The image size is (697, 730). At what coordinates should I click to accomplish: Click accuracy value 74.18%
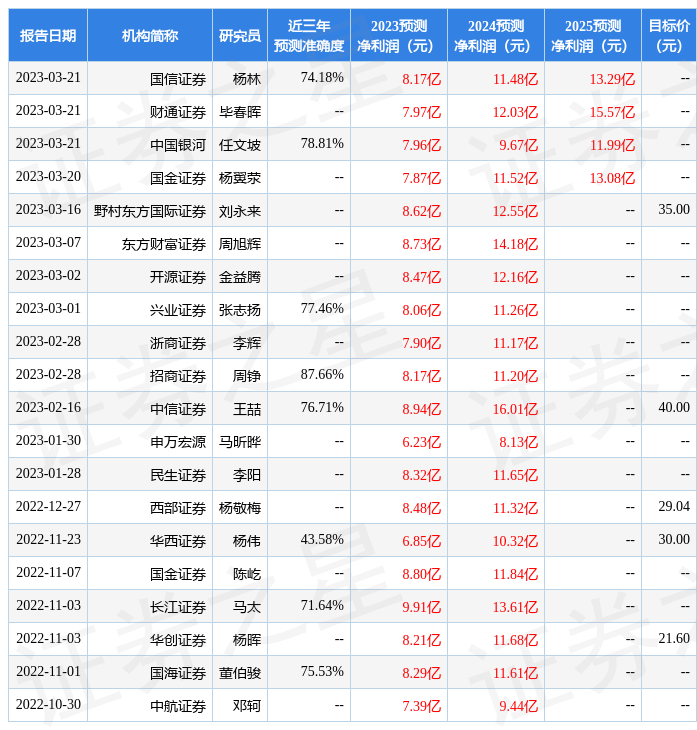pyautogui.click(x=322, y=77)
